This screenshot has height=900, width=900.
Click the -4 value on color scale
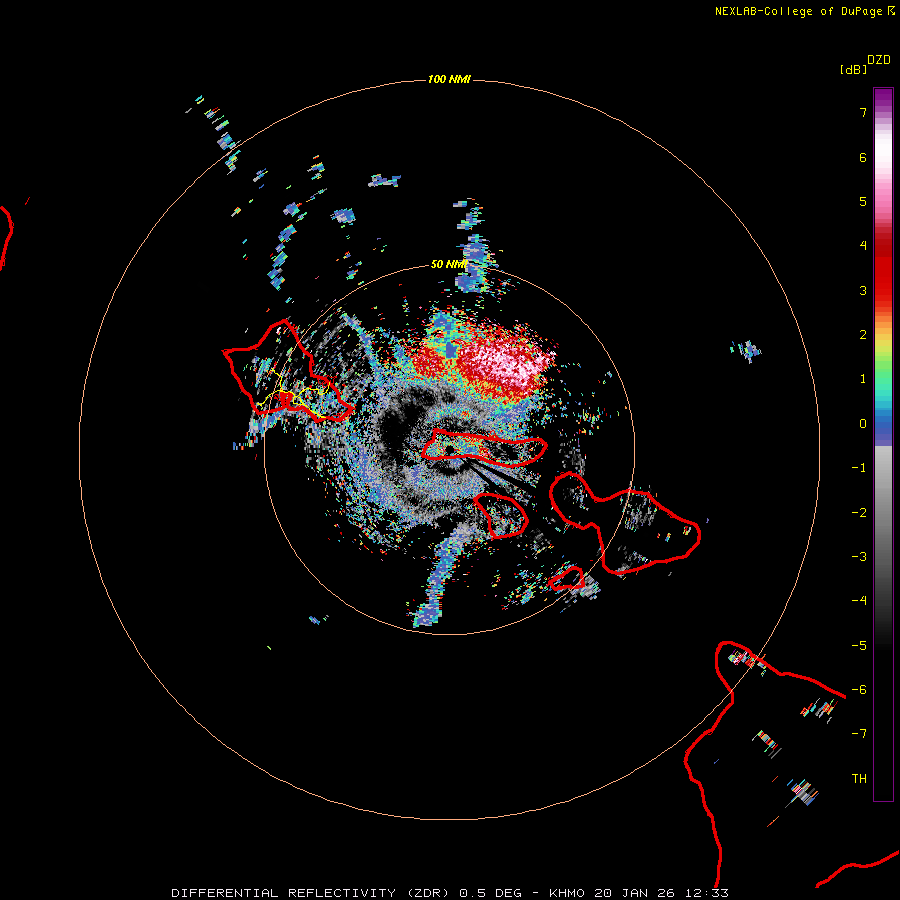click(x=859, y=601)
